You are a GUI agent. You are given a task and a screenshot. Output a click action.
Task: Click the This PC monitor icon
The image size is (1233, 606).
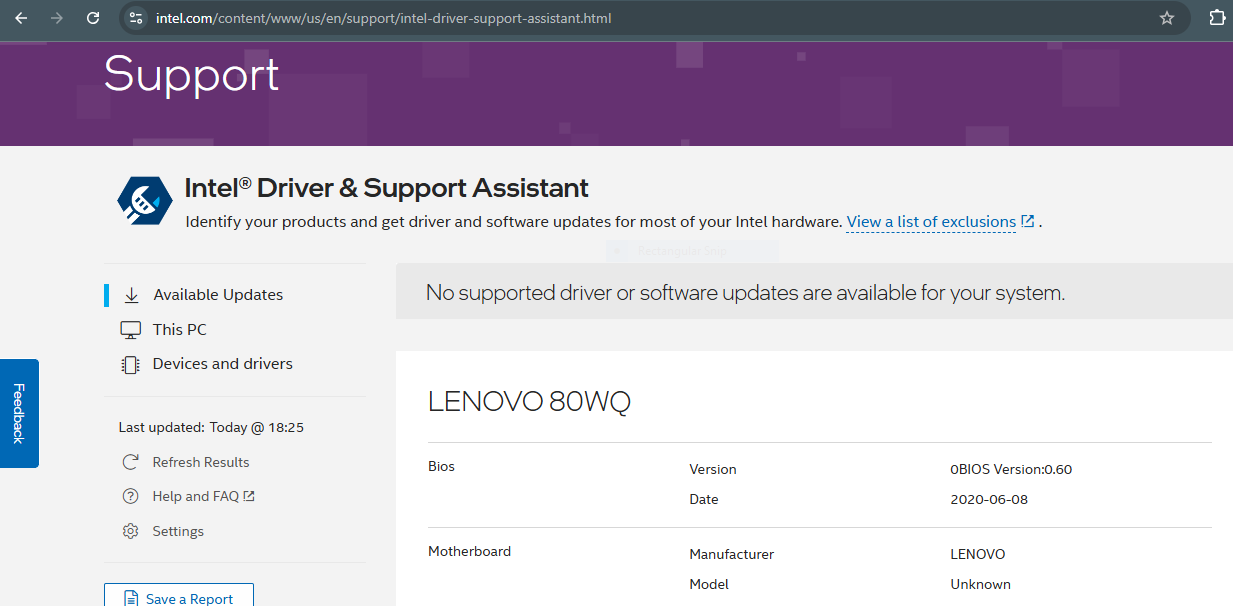[130, 330]
